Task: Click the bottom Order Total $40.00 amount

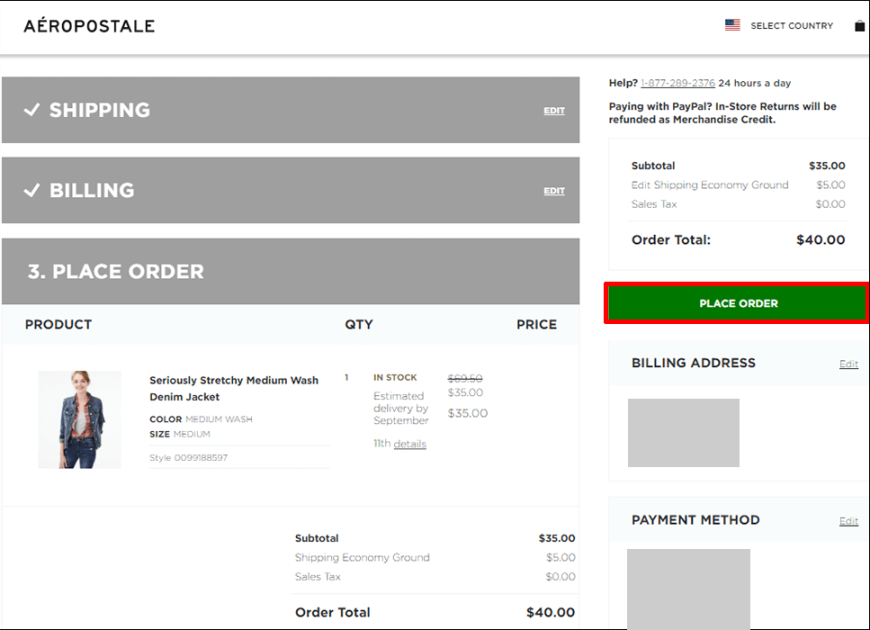Action: [x=550, y=612]
